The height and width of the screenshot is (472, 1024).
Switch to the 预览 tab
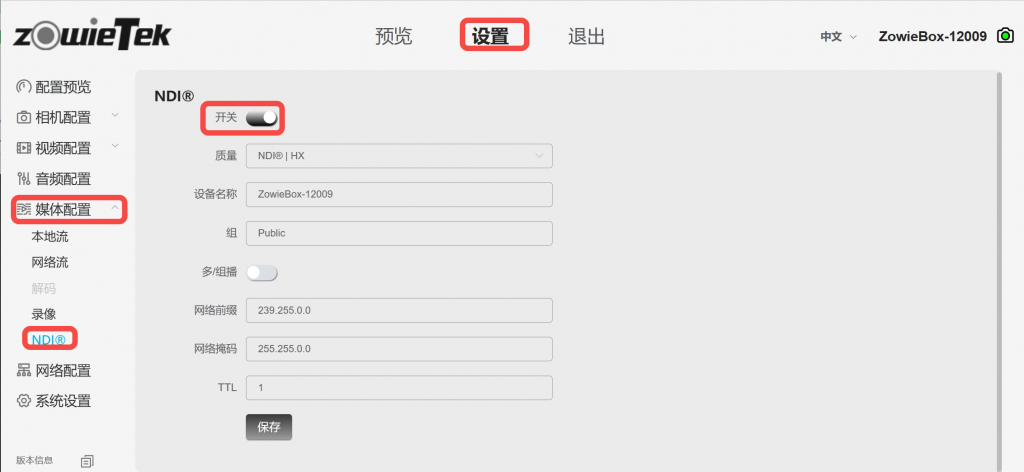coord(394,36)
